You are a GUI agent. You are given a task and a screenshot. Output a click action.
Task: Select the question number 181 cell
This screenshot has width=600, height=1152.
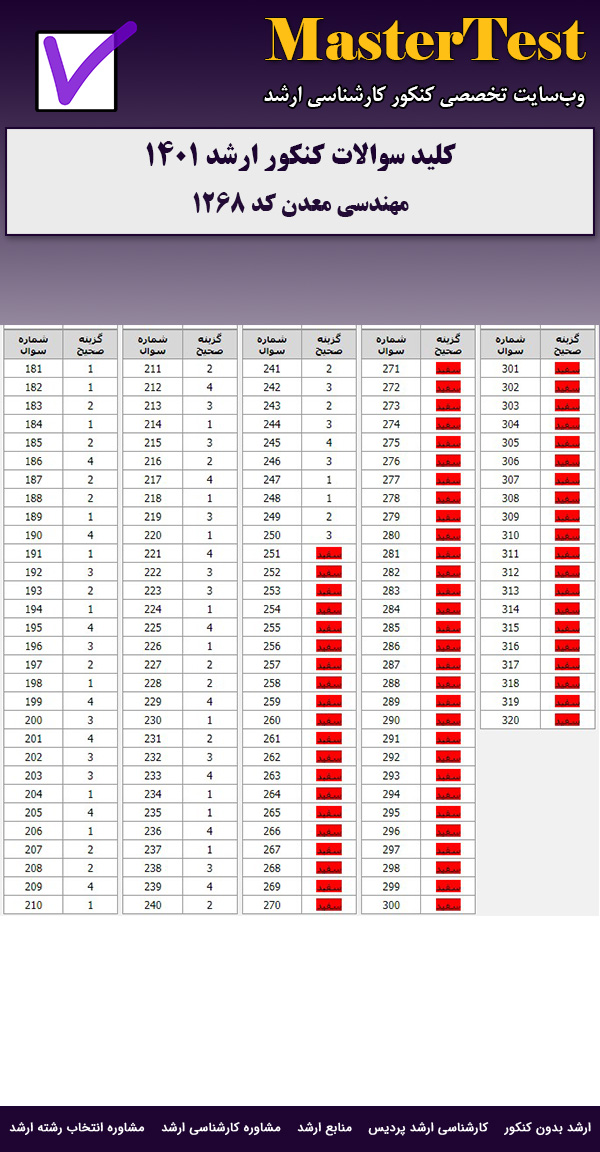click(x=33, y=369)
